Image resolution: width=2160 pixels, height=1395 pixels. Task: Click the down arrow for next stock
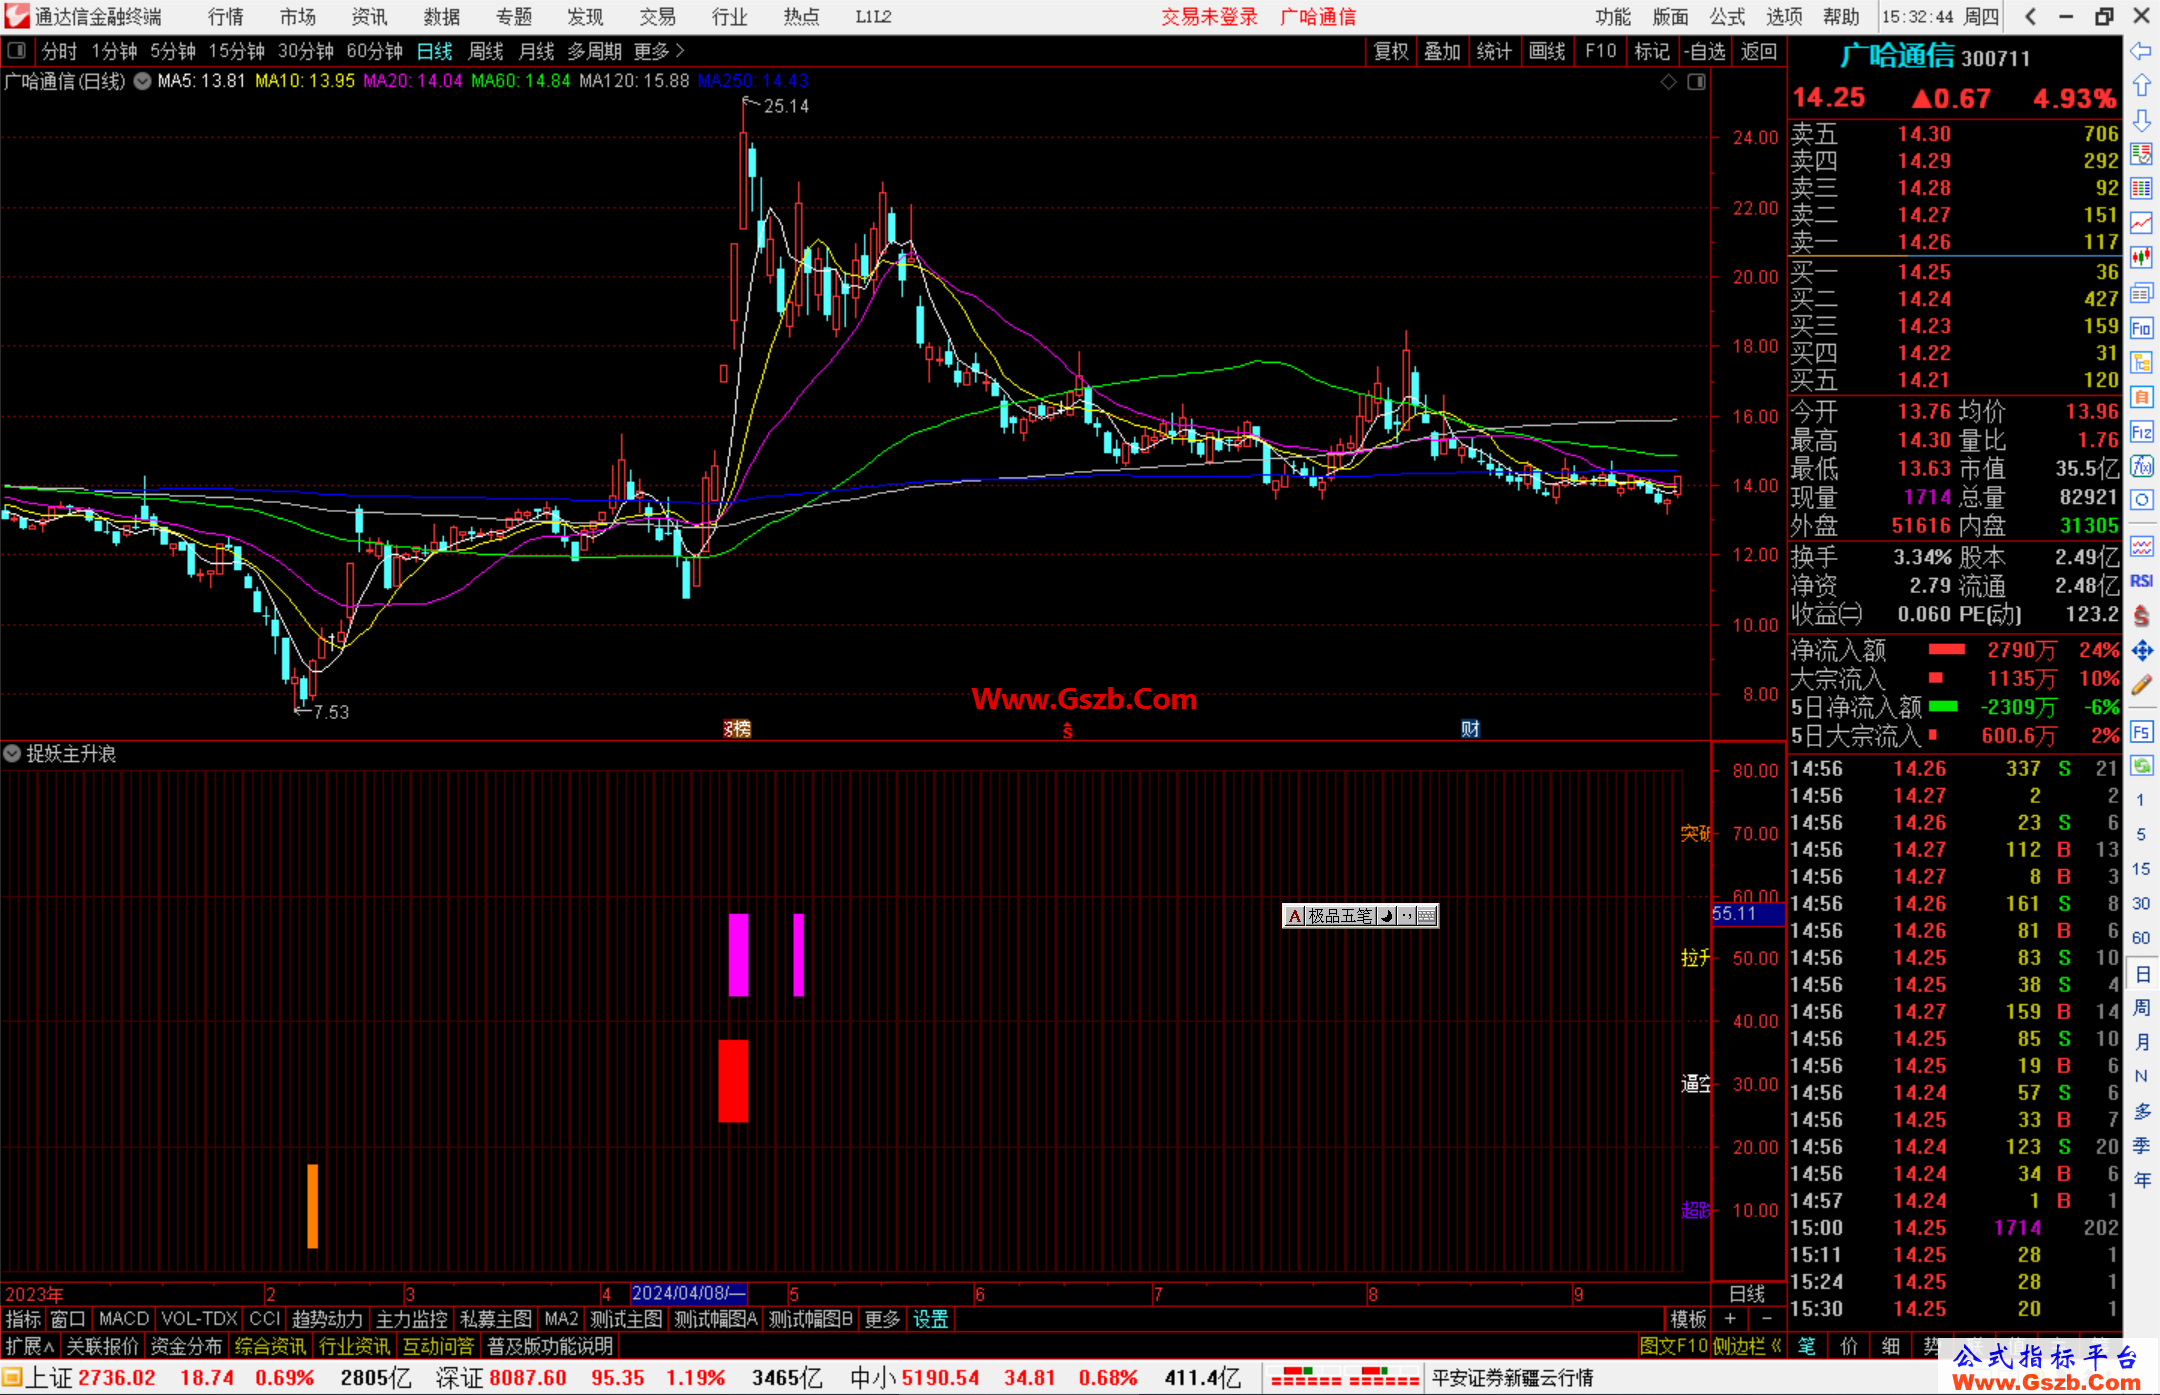2141,120
